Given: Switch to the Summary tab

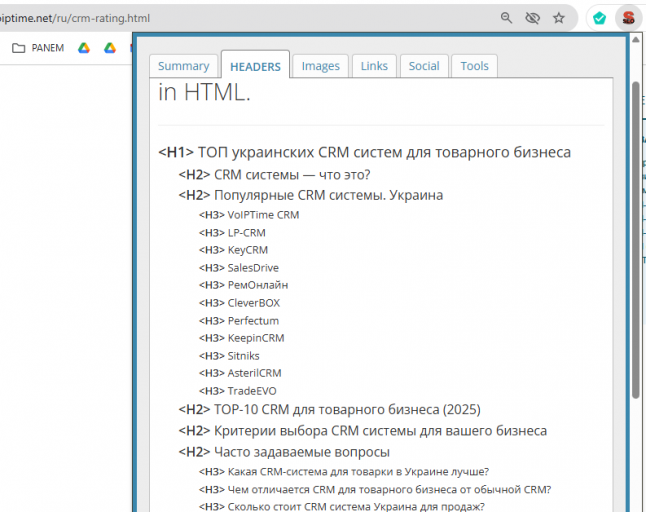Looking at the screenshot, I should (184, 66).
